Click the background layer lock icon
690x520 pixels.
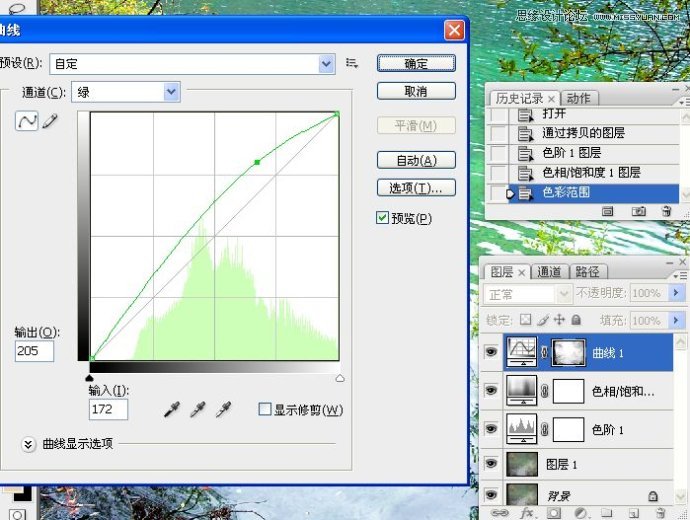coord(653,496)
